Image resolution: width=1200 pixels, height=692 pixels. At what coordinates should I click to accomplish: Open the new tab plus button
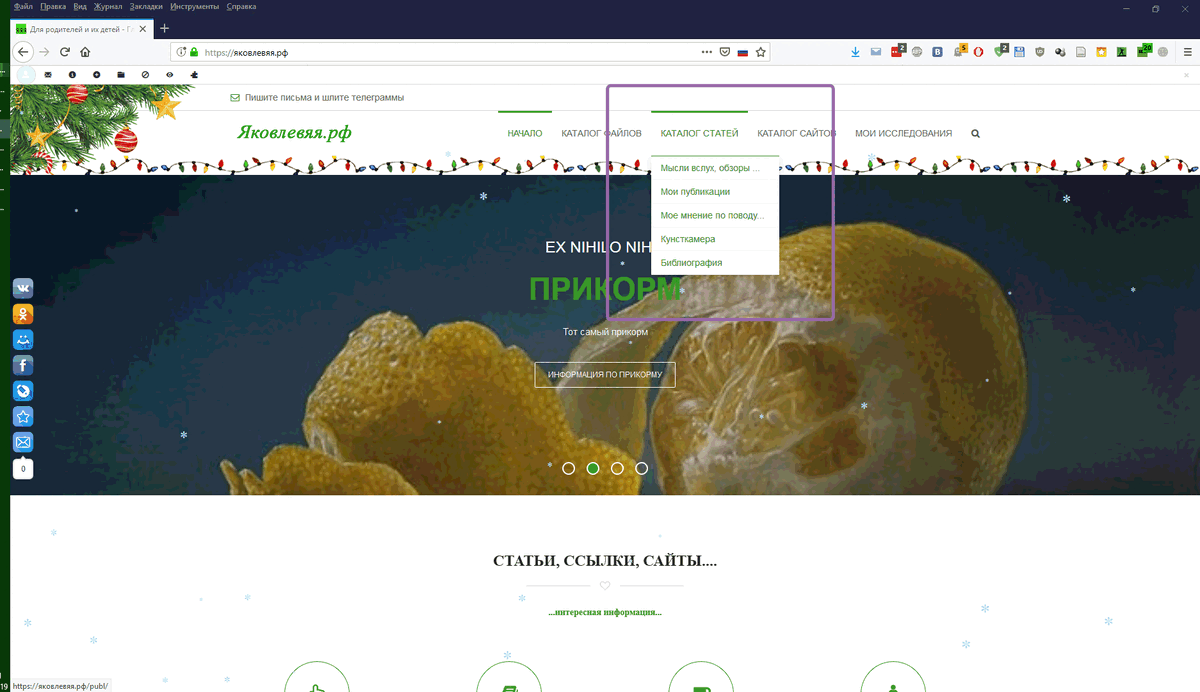click(165, 28)
